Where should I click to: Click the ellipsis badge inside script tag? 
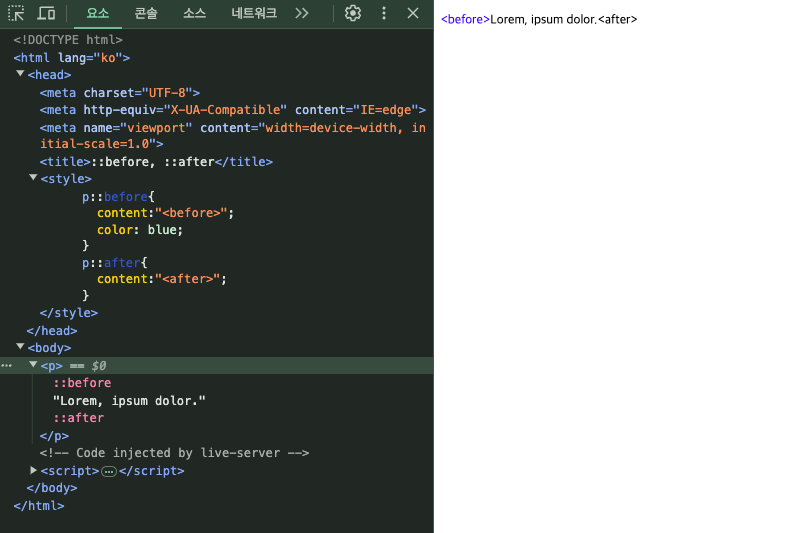tap(109, 471)
